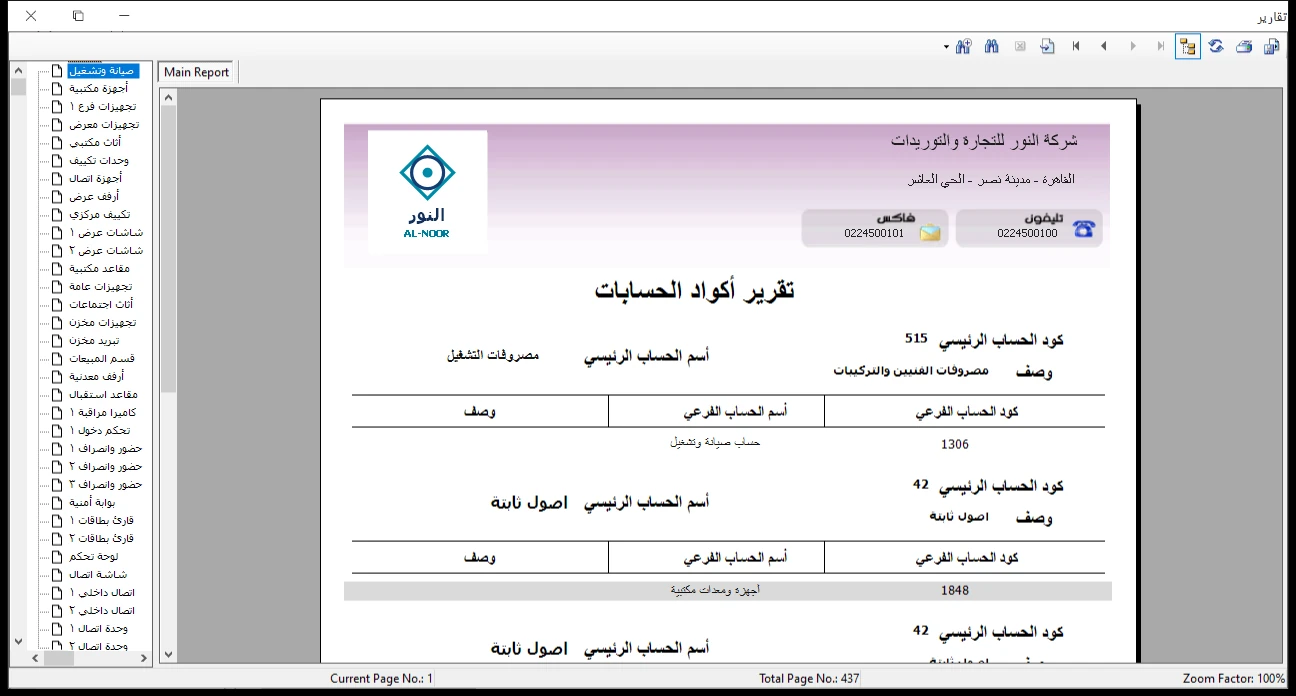The height and width of the screenshot is (696, 1296).
Task: Select أثاث مكتبي in the group tree
Action: click(96, 143)
